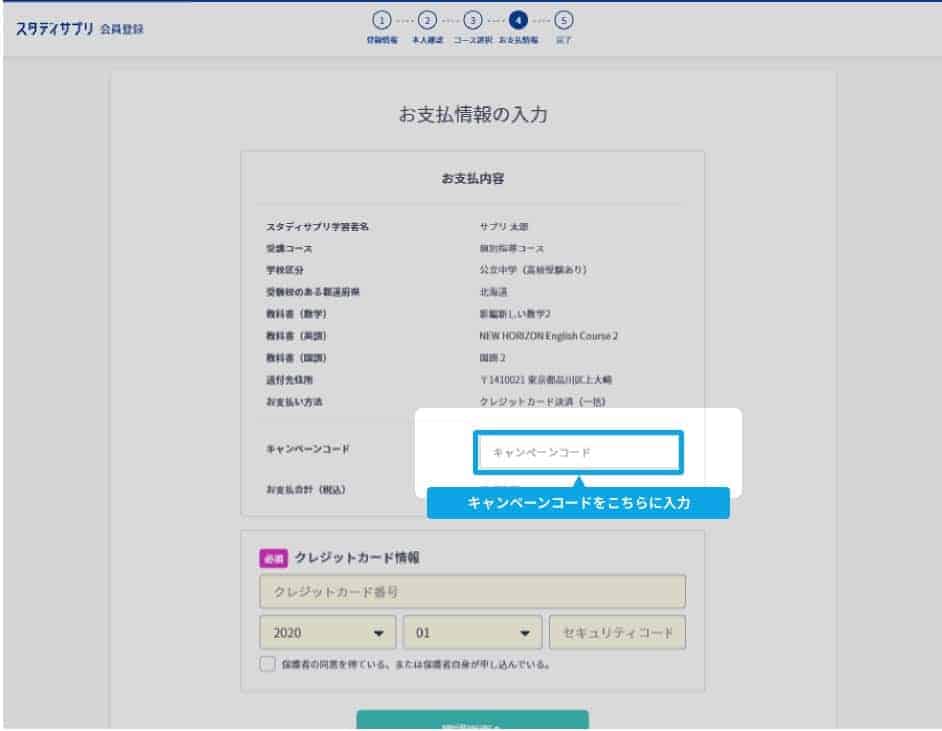Click the arrow on the 01 month selector
The image size is (942, 731).
524,633
